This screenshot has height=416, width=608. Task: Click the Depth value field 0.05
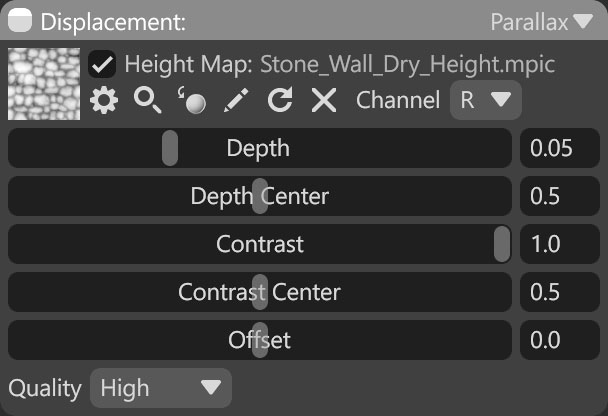pos(560,148)
